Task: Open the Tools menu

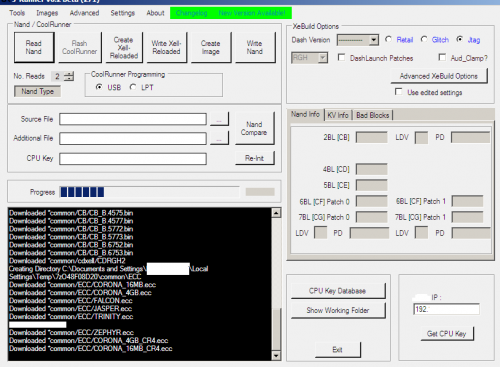Action: pyautogui.click(x=17, y=13)
